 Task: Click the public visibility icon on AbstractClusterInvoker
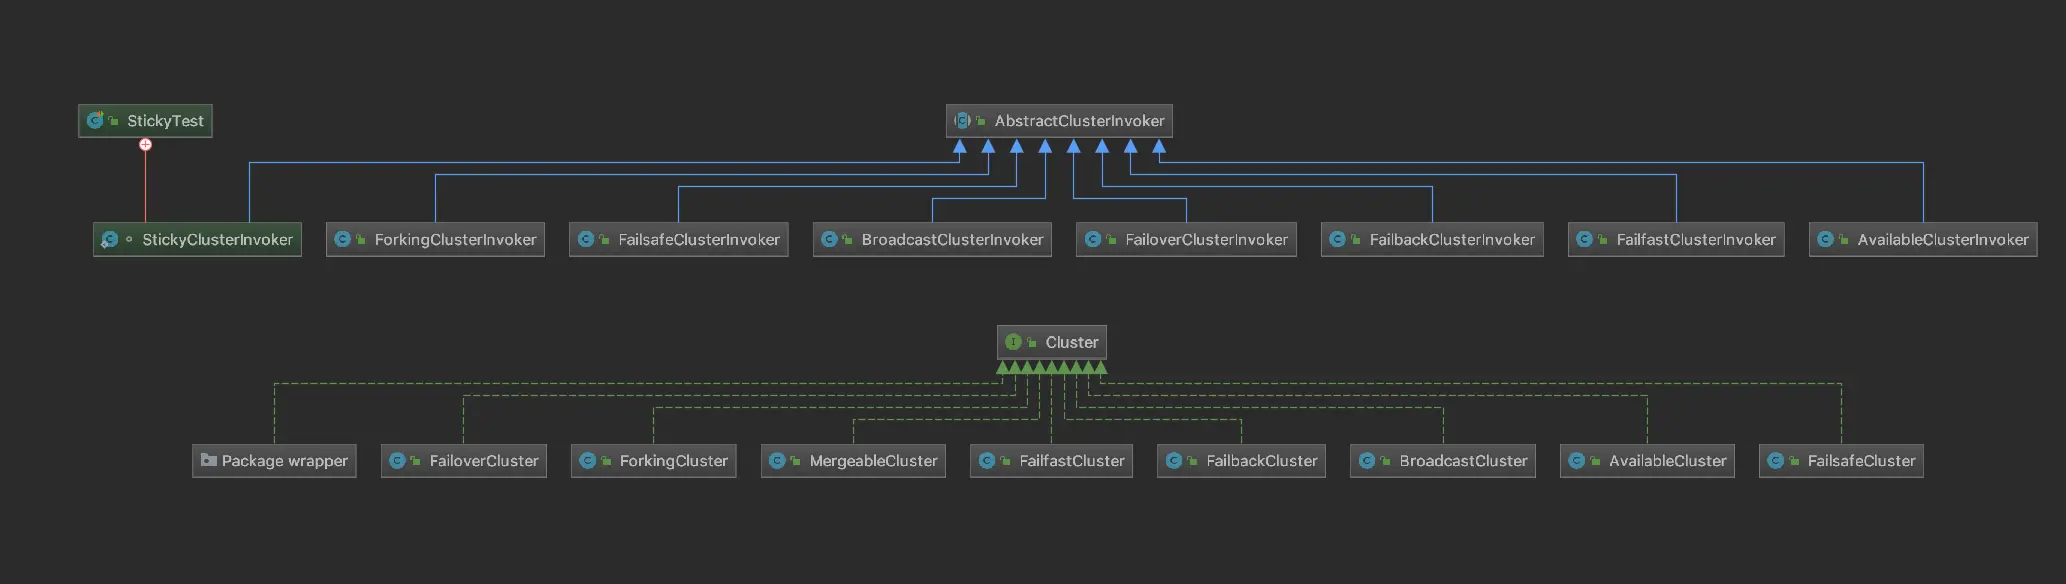(x=981, y=121)
